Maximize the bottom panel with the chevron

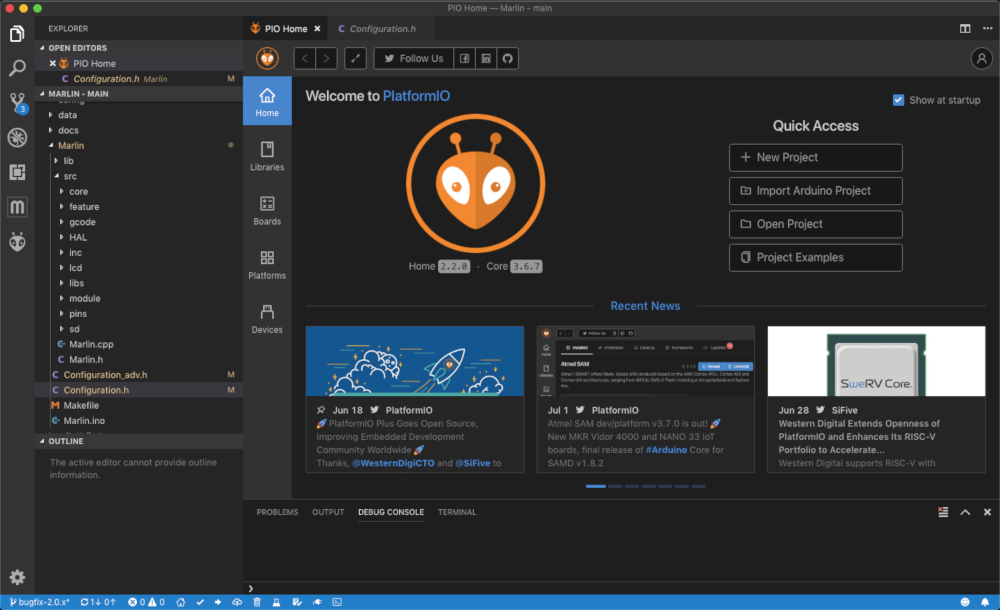pos(966,512)
